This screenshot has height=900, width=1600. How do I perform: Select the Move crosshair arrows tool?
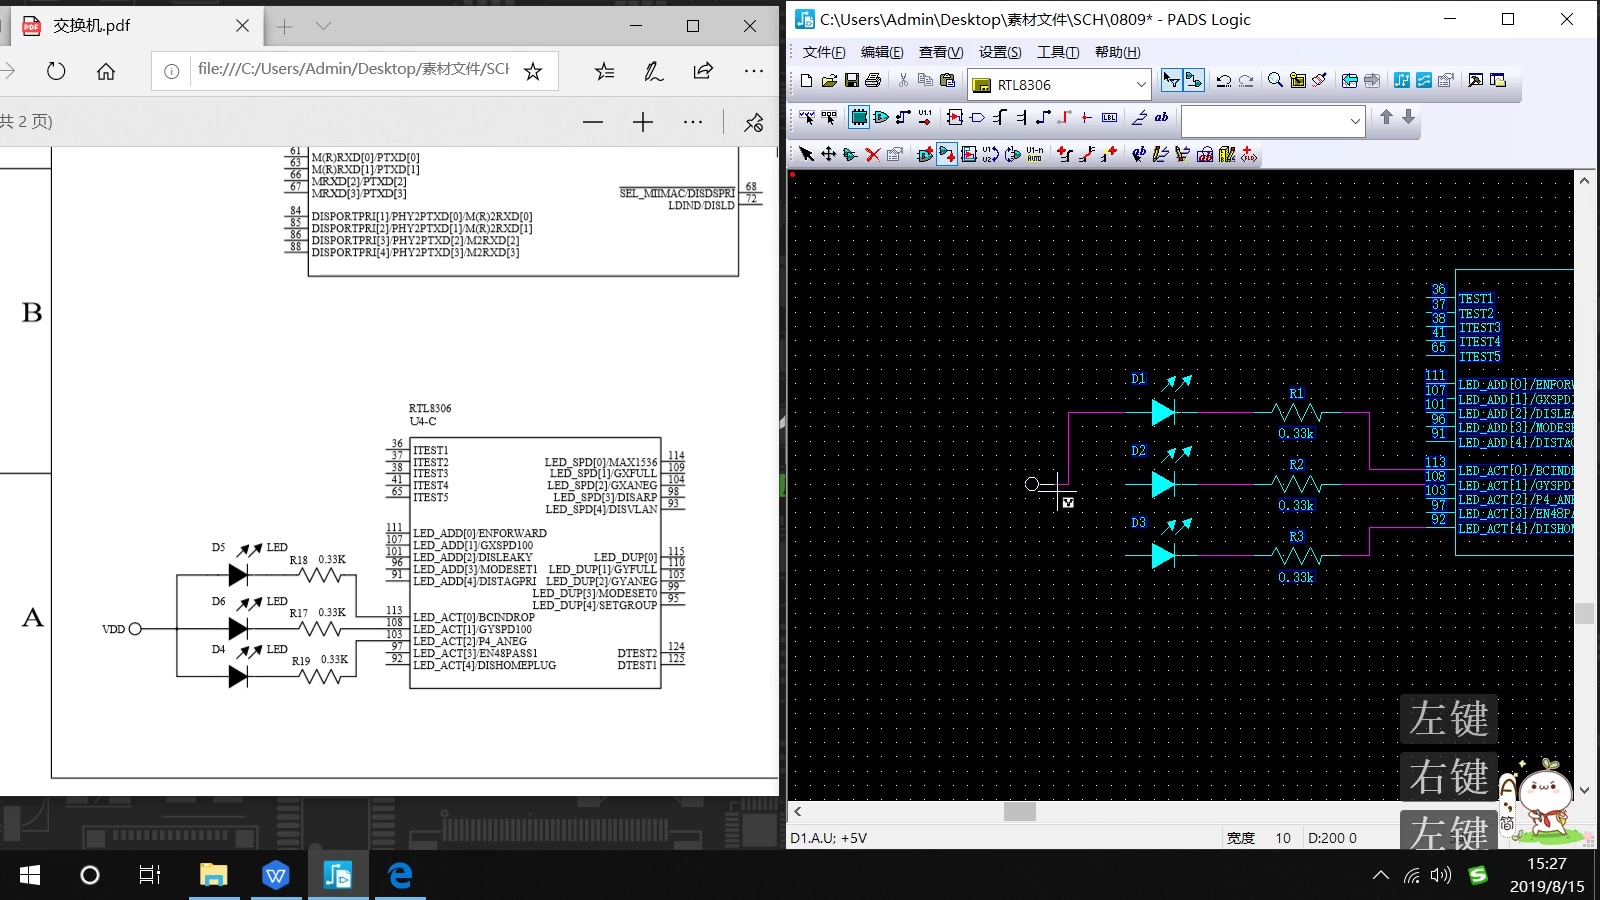point(828,154)
